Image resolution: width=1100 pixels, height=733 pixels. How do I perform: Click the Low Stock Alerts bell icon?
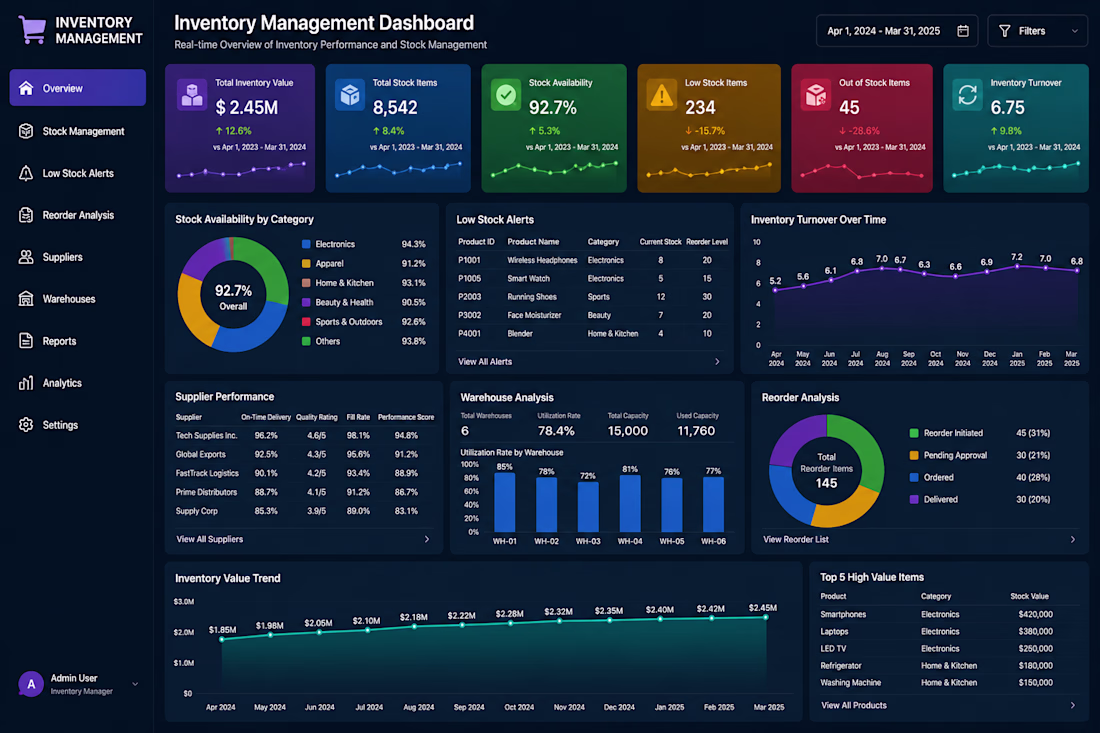pos(26,173)
